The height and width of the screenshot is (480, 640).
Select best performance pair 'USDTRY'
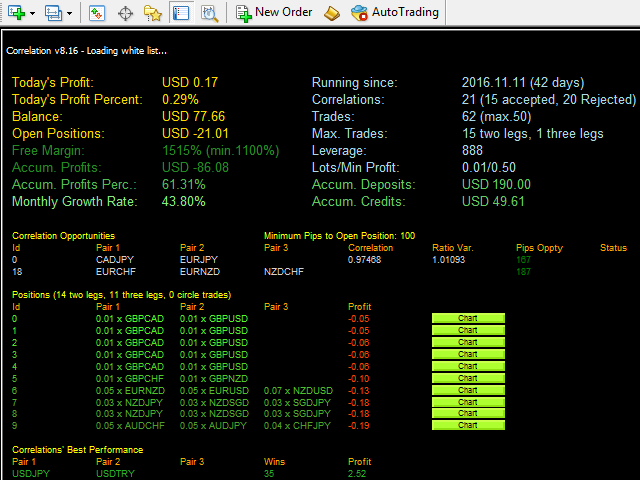115,474
